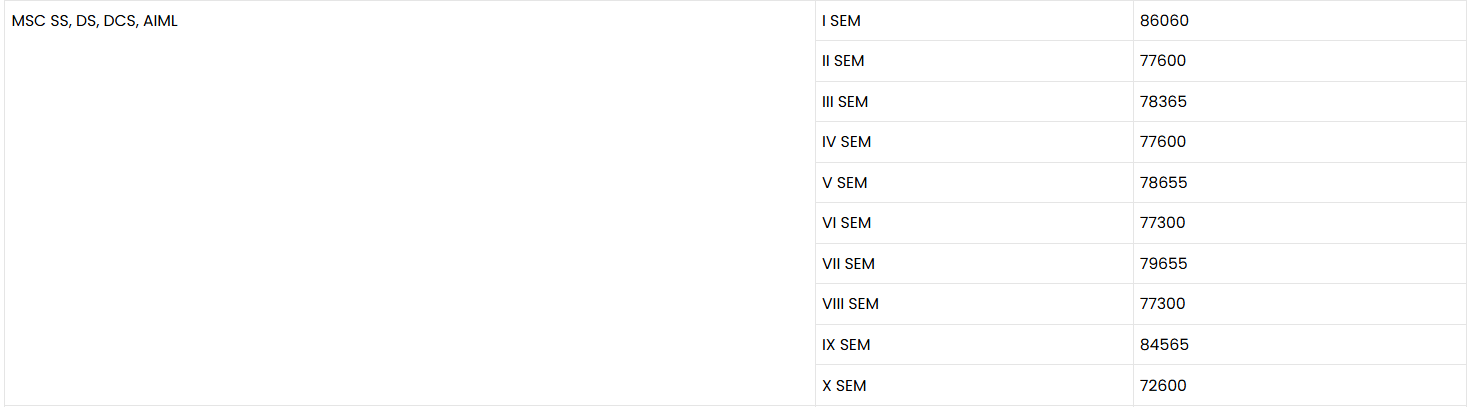Click the VI SEM cell
This screenshot has height=407, width=1474.
(x=846, y=223)
